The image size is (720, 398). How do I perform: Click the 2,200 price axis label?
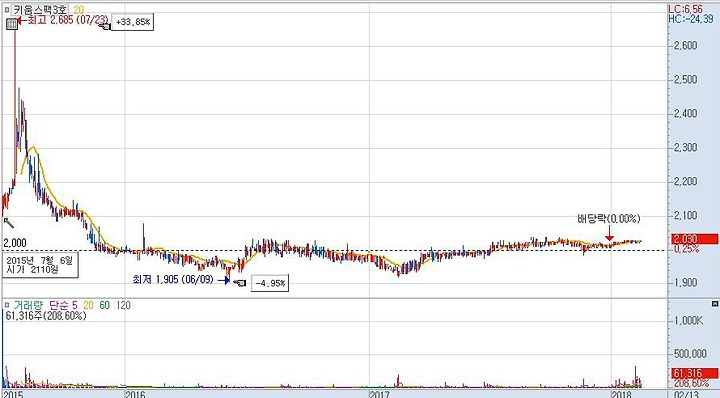click(685, 181)
